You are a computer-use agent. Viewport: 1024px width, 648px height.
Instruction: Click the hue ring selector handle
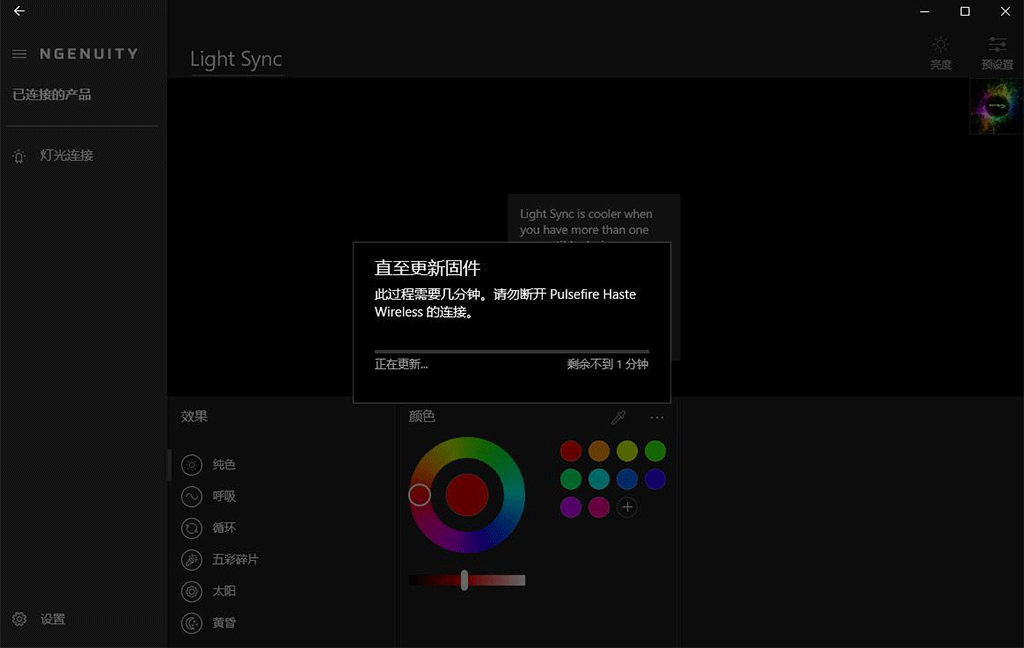pos(420,494)
